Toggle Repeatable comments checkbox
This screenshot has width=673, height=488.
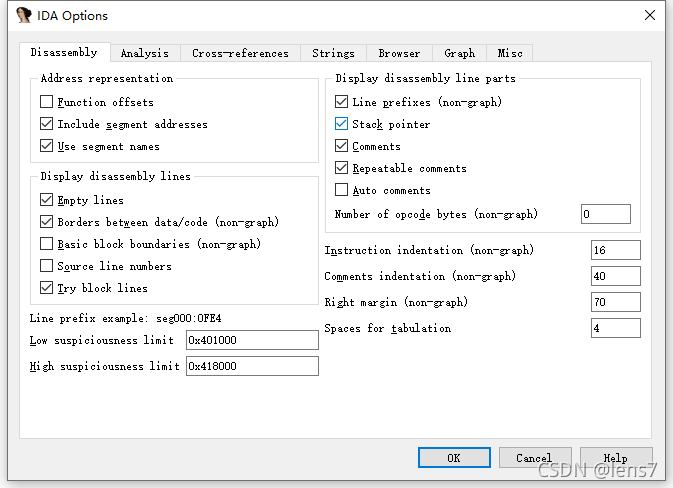(x=341, y=168)
